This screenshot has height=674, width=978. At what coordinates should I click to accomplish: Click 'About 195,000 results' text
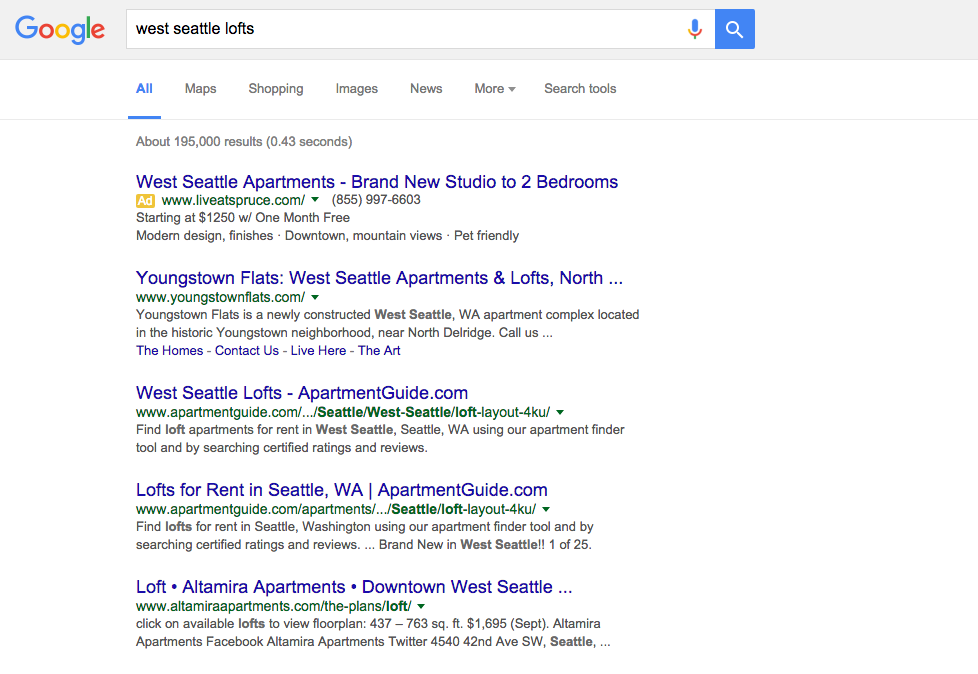point(244,142)
